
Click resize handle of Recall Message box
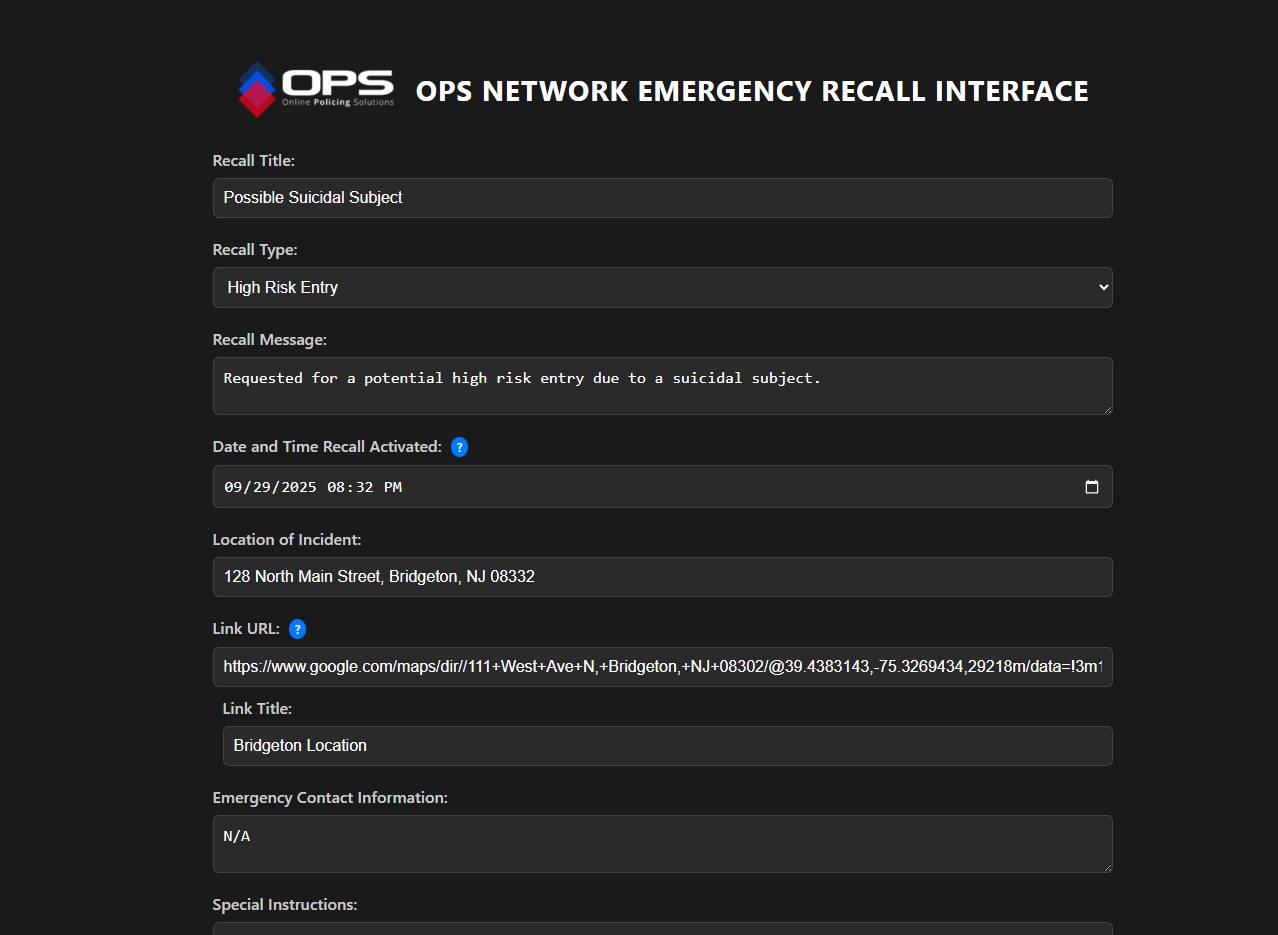click(x=1106, y=408)
